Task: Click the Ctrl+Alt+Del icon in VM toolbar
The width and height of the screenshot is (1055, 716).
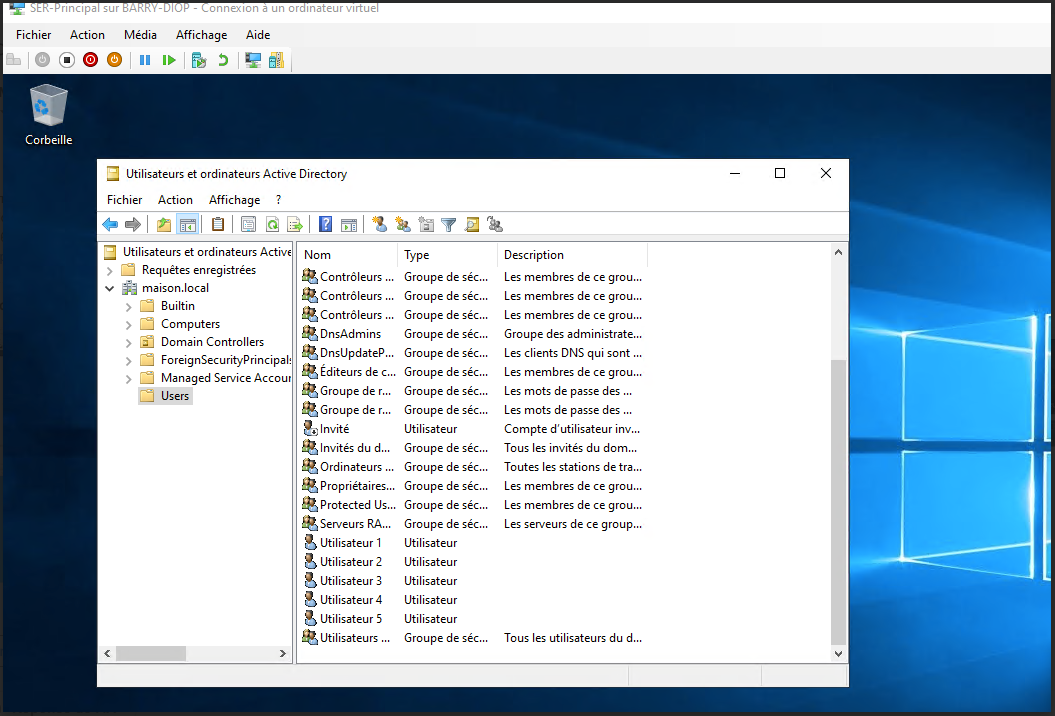Action: (13, 60)
